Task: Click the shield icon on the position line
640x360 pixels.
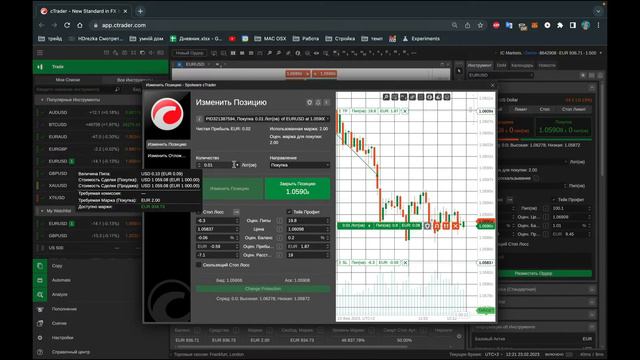Action: [427, 226]
